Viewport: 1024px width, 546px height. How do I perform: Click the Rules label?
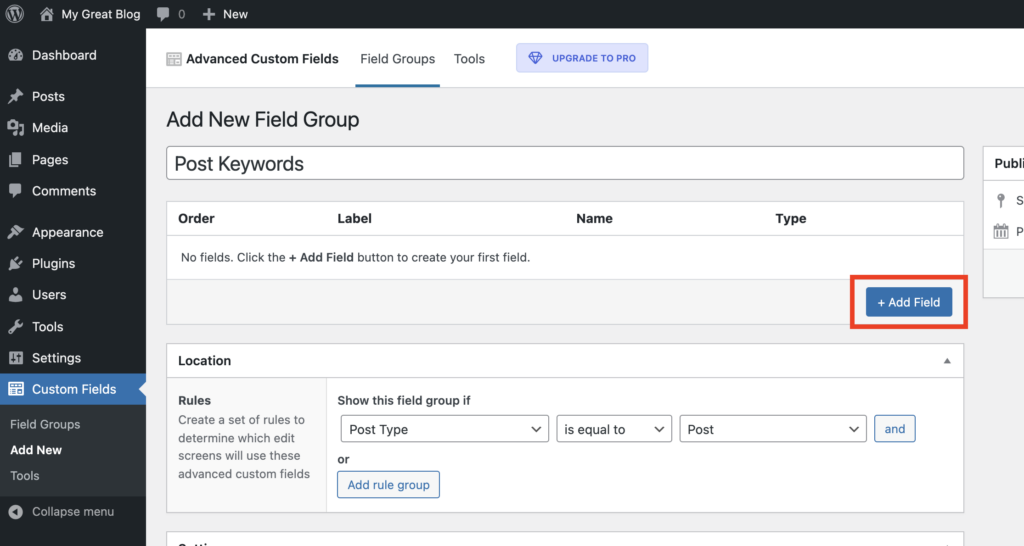point(195,400)
